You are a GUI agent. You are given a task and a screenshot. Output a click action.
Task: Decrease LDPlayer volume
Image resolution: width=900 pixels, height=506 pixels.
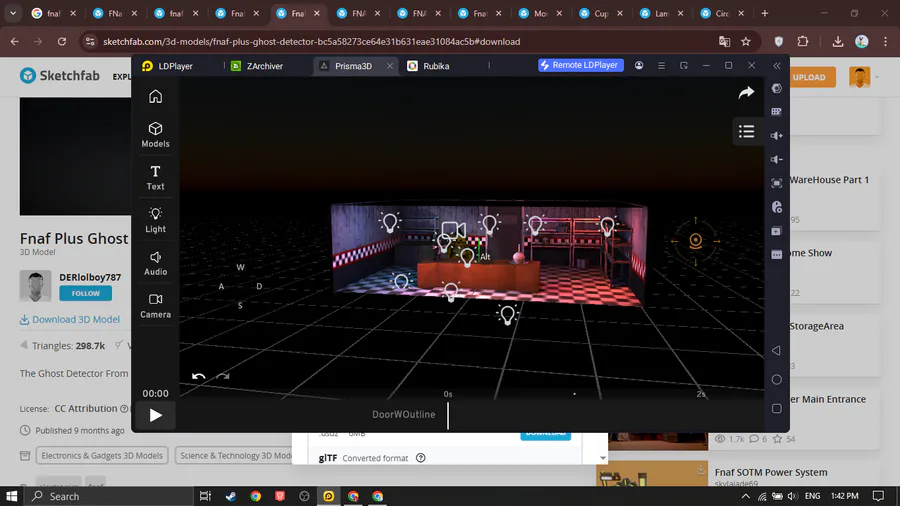pyautogui.click(x=777, y=159)
